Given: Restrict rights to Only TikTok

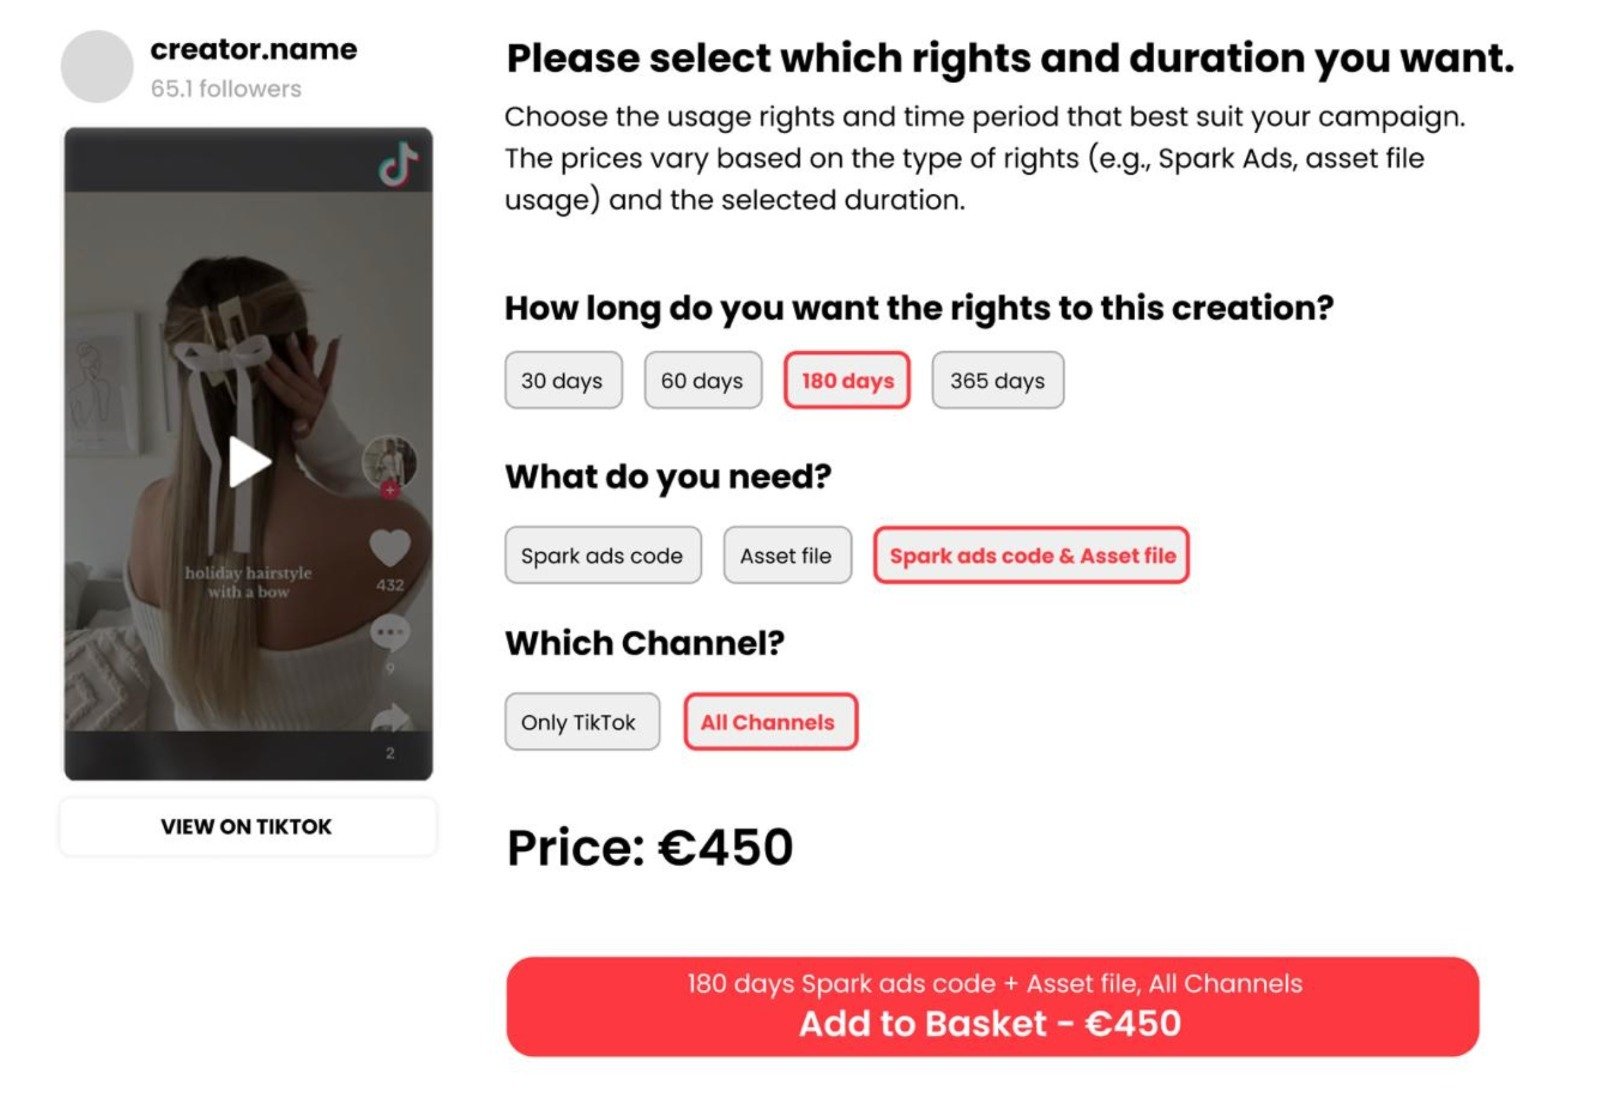Looking at the screenshot, I should [x=581, y=722].
